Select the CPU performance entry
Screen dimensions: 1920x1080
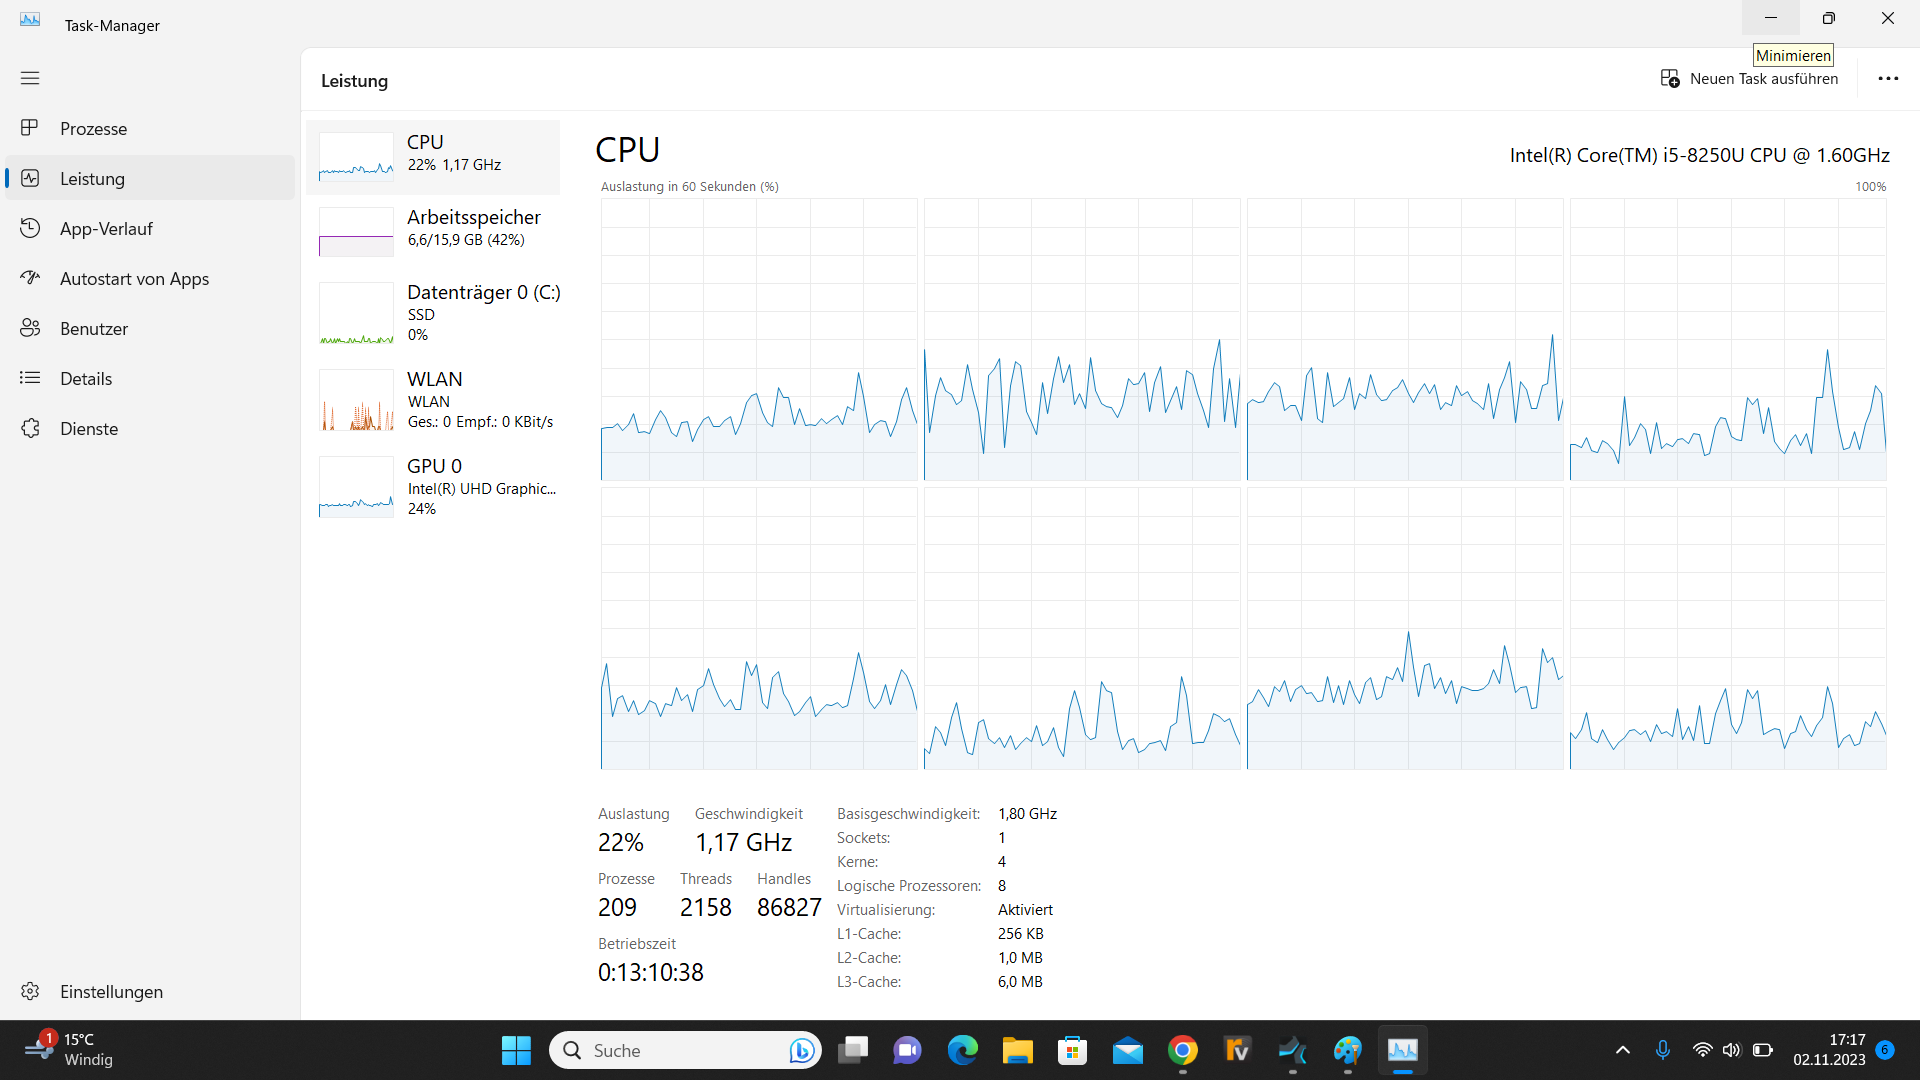pos(434,157)
